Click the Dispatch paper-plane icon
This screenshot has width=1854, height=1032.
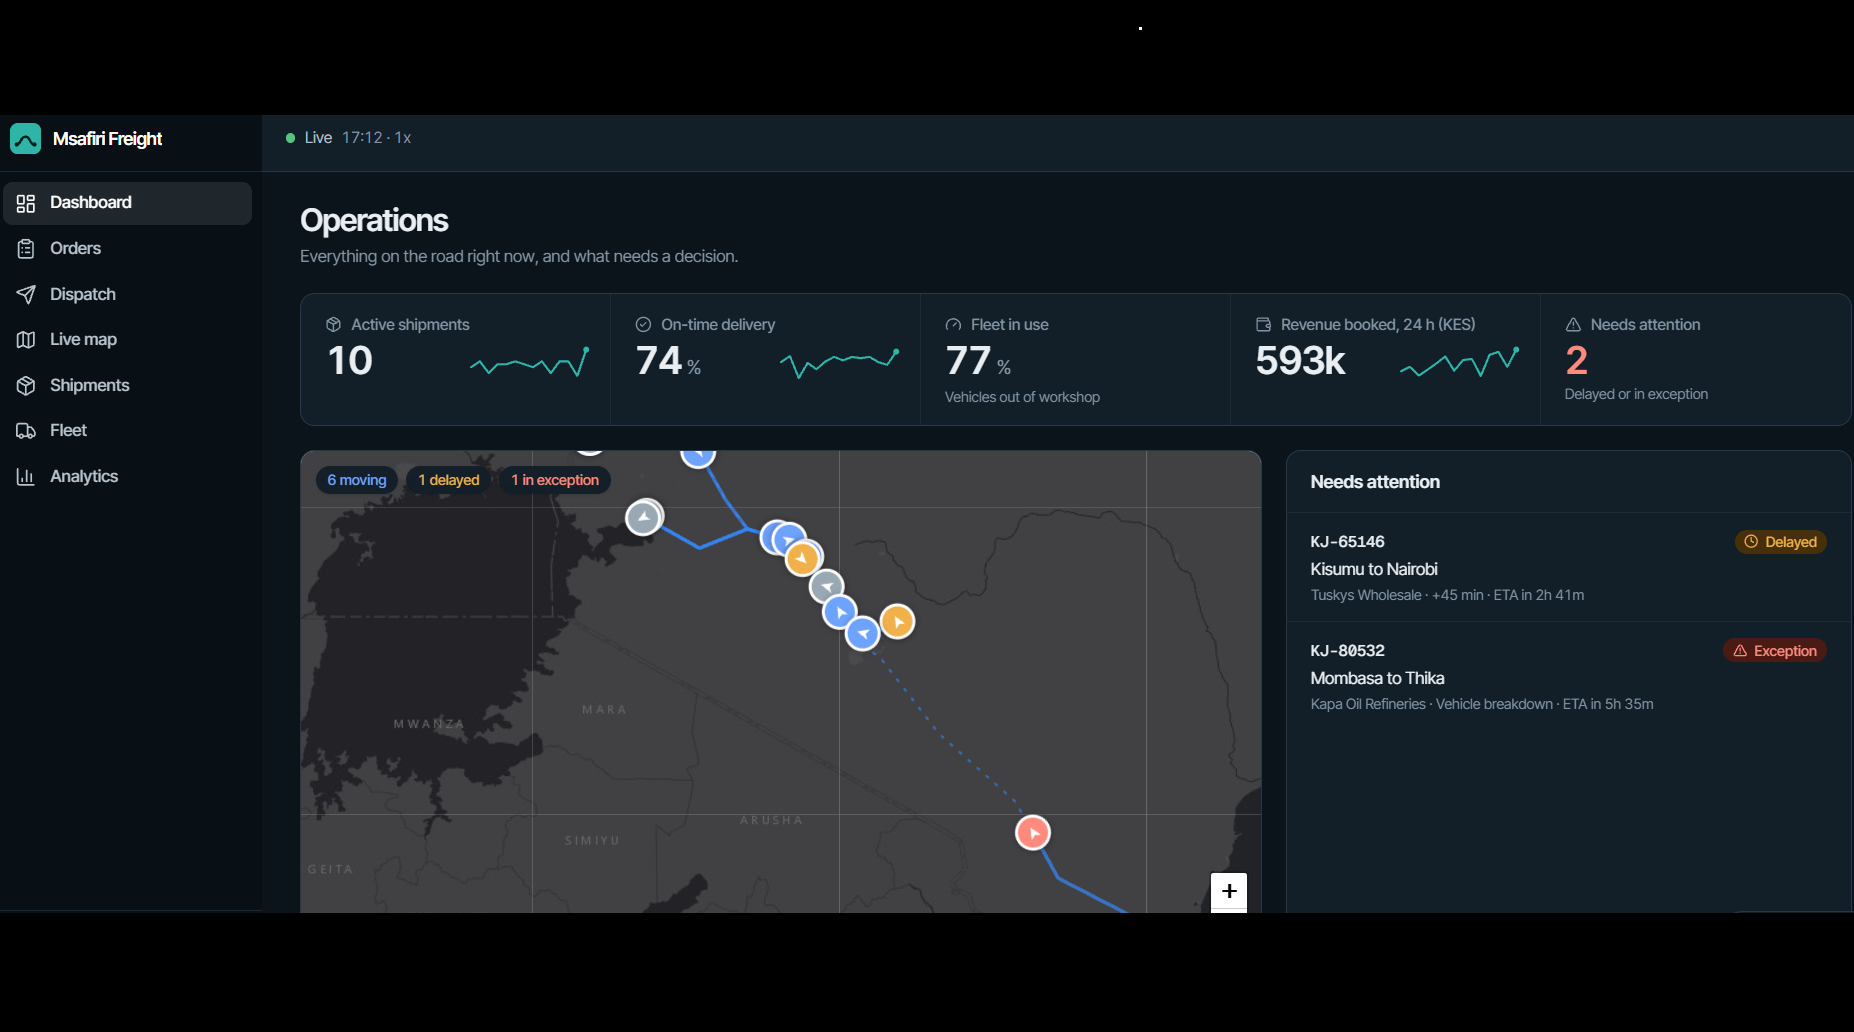(x=26, y=294)
